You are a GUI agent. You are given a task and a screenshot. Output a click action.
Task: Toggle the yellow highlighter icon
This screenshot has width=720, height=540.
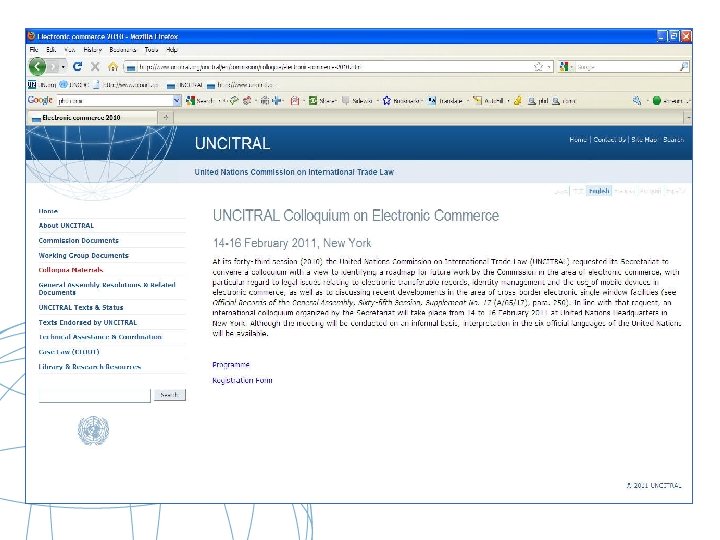tap(518, 101)
